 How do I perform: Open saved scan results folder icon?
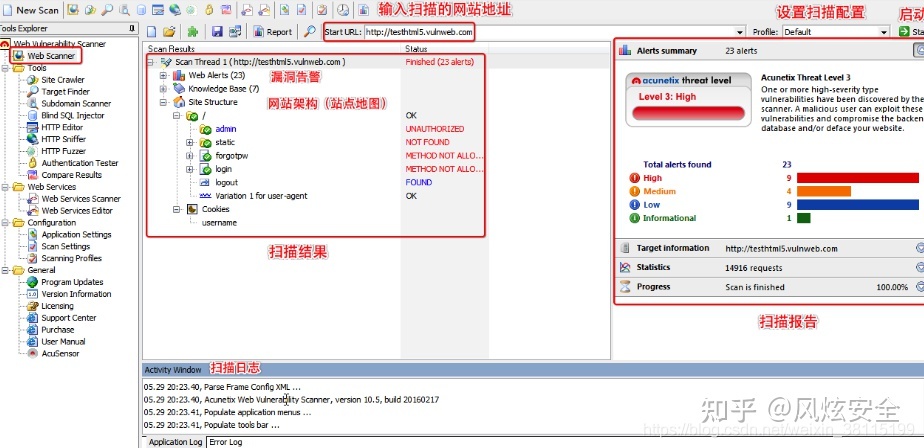tap(169, 32)
